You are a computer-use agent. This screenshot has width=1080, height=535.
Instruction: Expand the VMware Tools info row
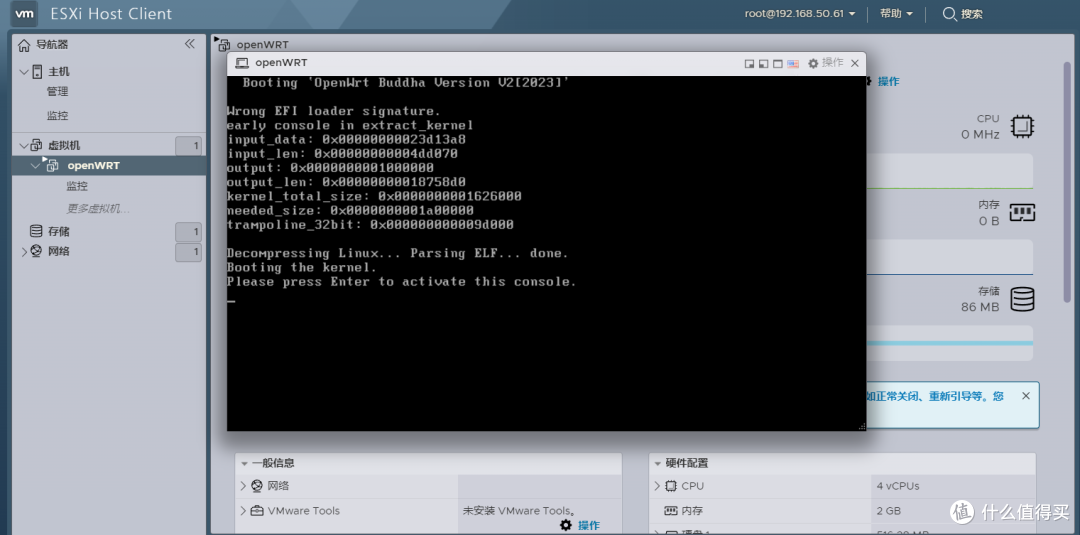[x=243, y=511]
